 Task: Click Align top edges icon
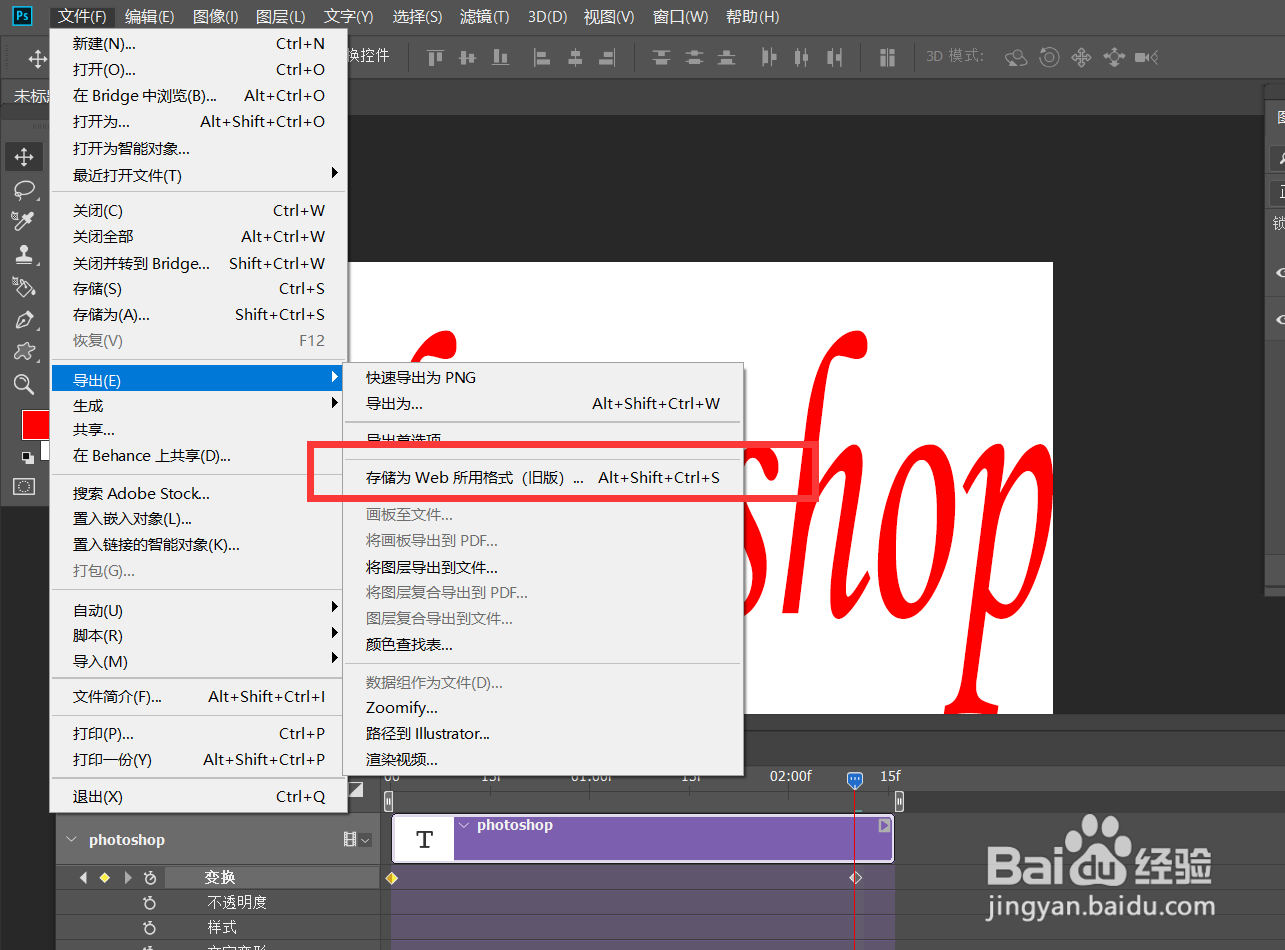435,58
